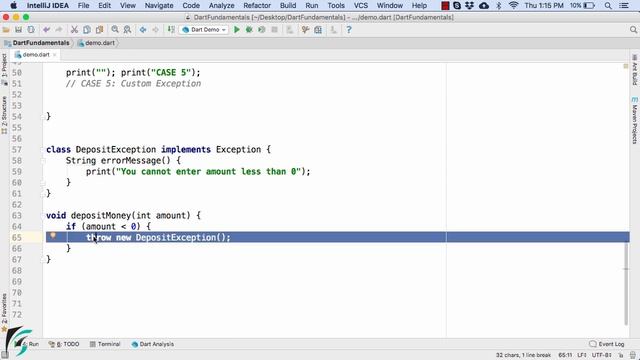The height and width of the screenshot is (360, 640).
Task: Open the Settings wrench icon
Action: (x=305, y=30)
